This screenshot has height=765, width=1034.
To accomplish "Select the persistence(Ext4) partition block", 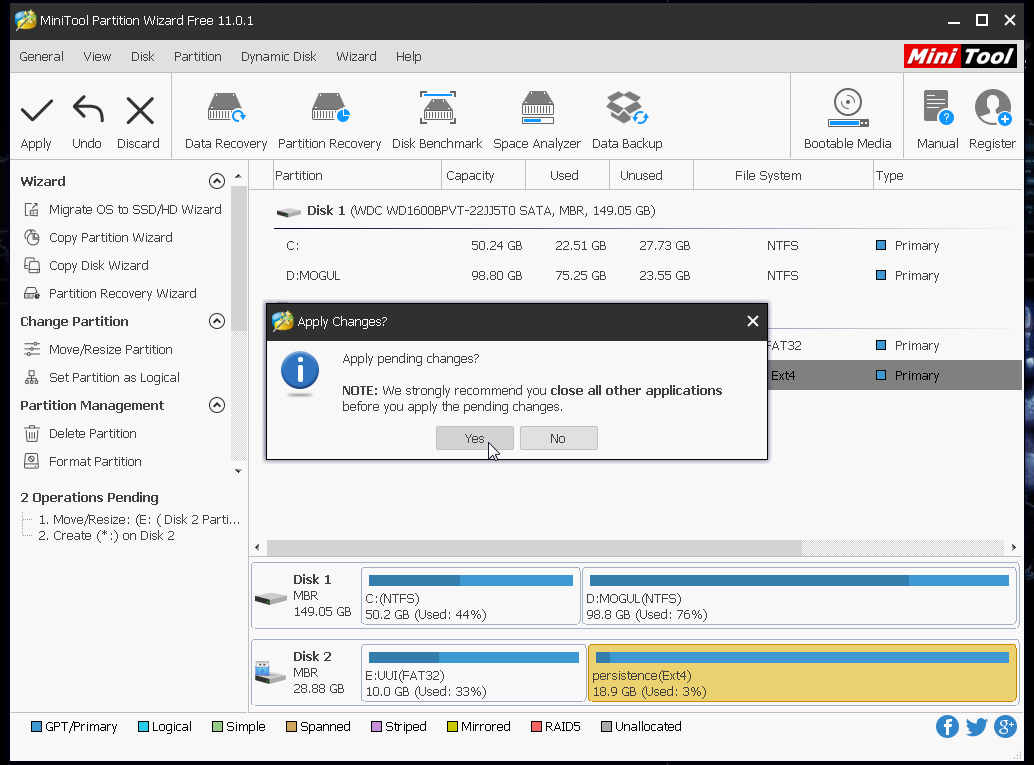I will [802, 673].
